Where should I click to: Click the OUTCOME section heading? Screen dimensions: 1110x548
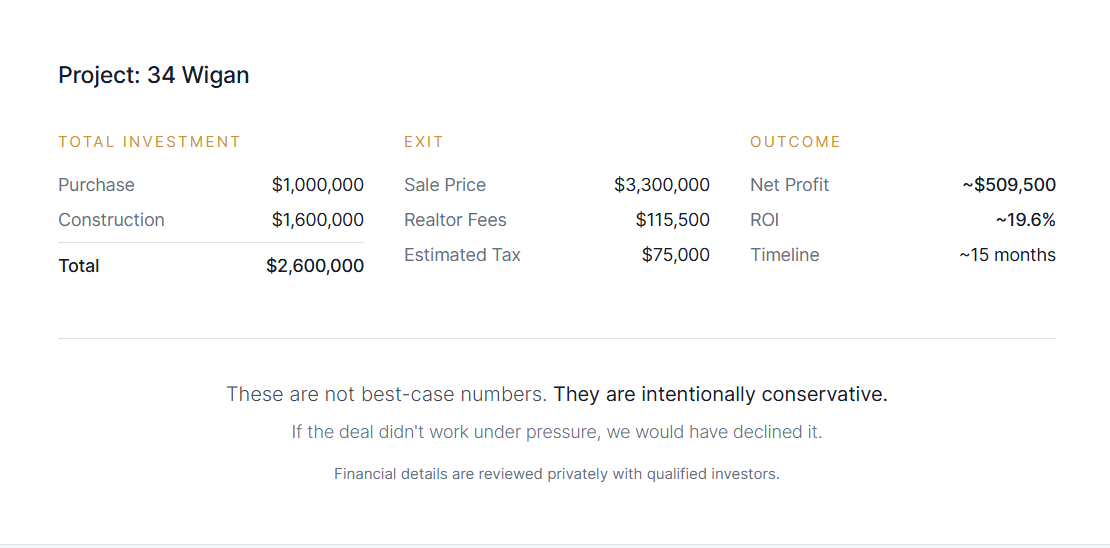(796, 142)
